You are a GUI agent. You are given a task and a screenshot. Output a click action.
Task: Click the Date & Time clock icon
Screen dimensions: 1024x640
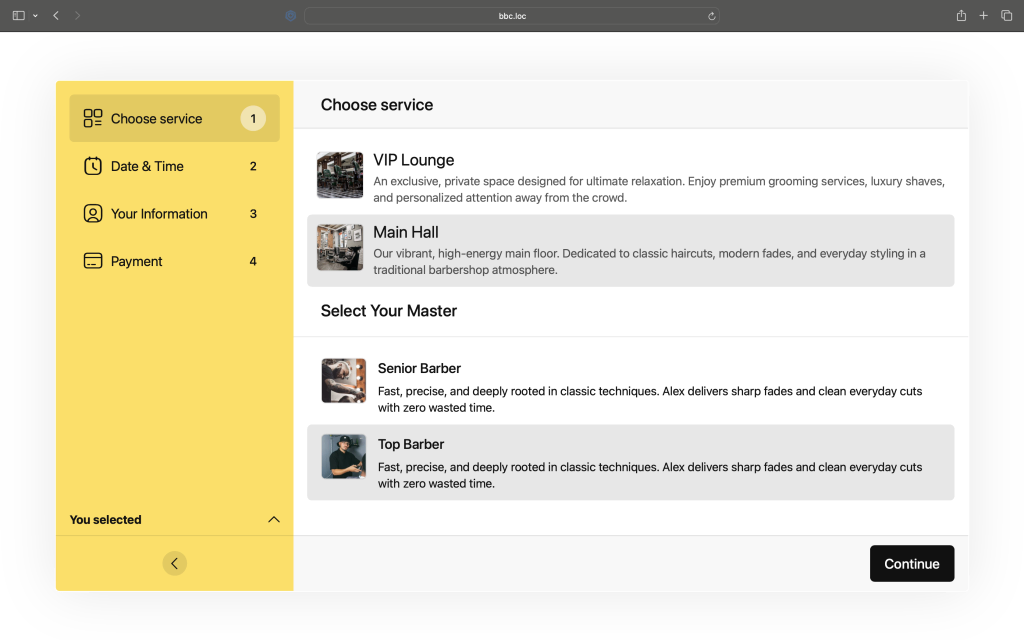93,166
